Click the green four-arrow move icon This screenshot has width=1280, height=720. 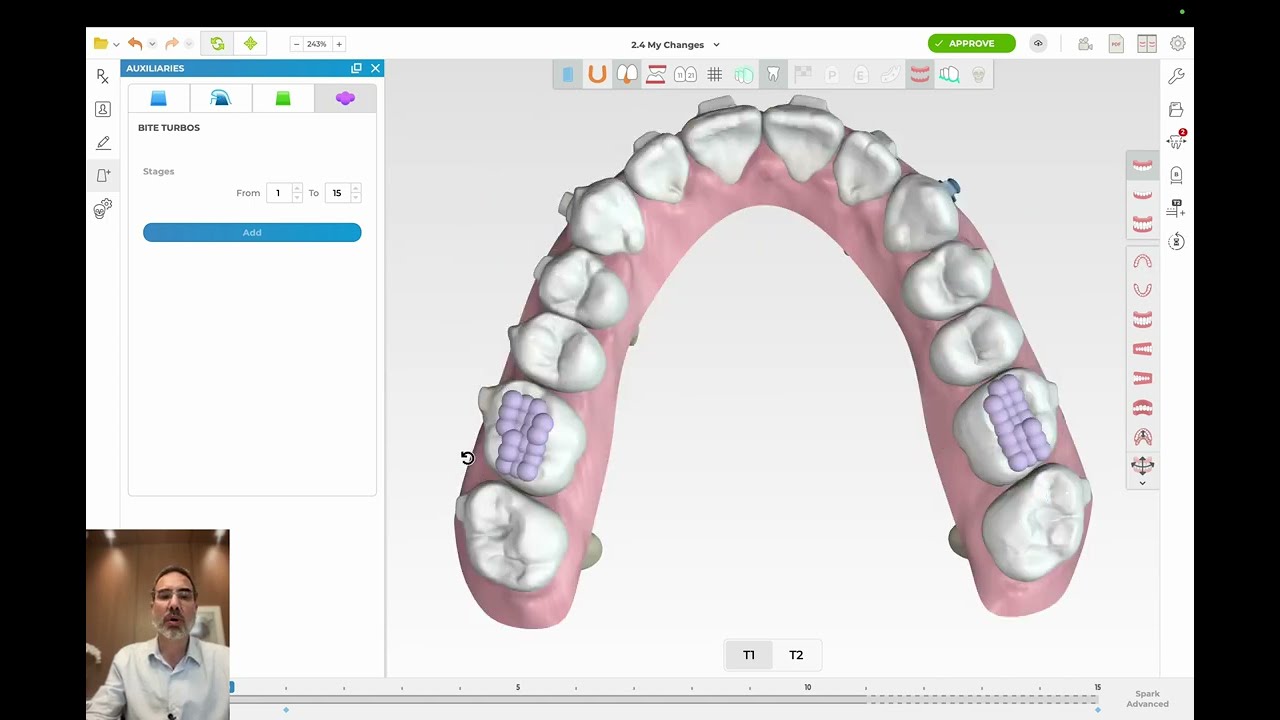point(250,44)
